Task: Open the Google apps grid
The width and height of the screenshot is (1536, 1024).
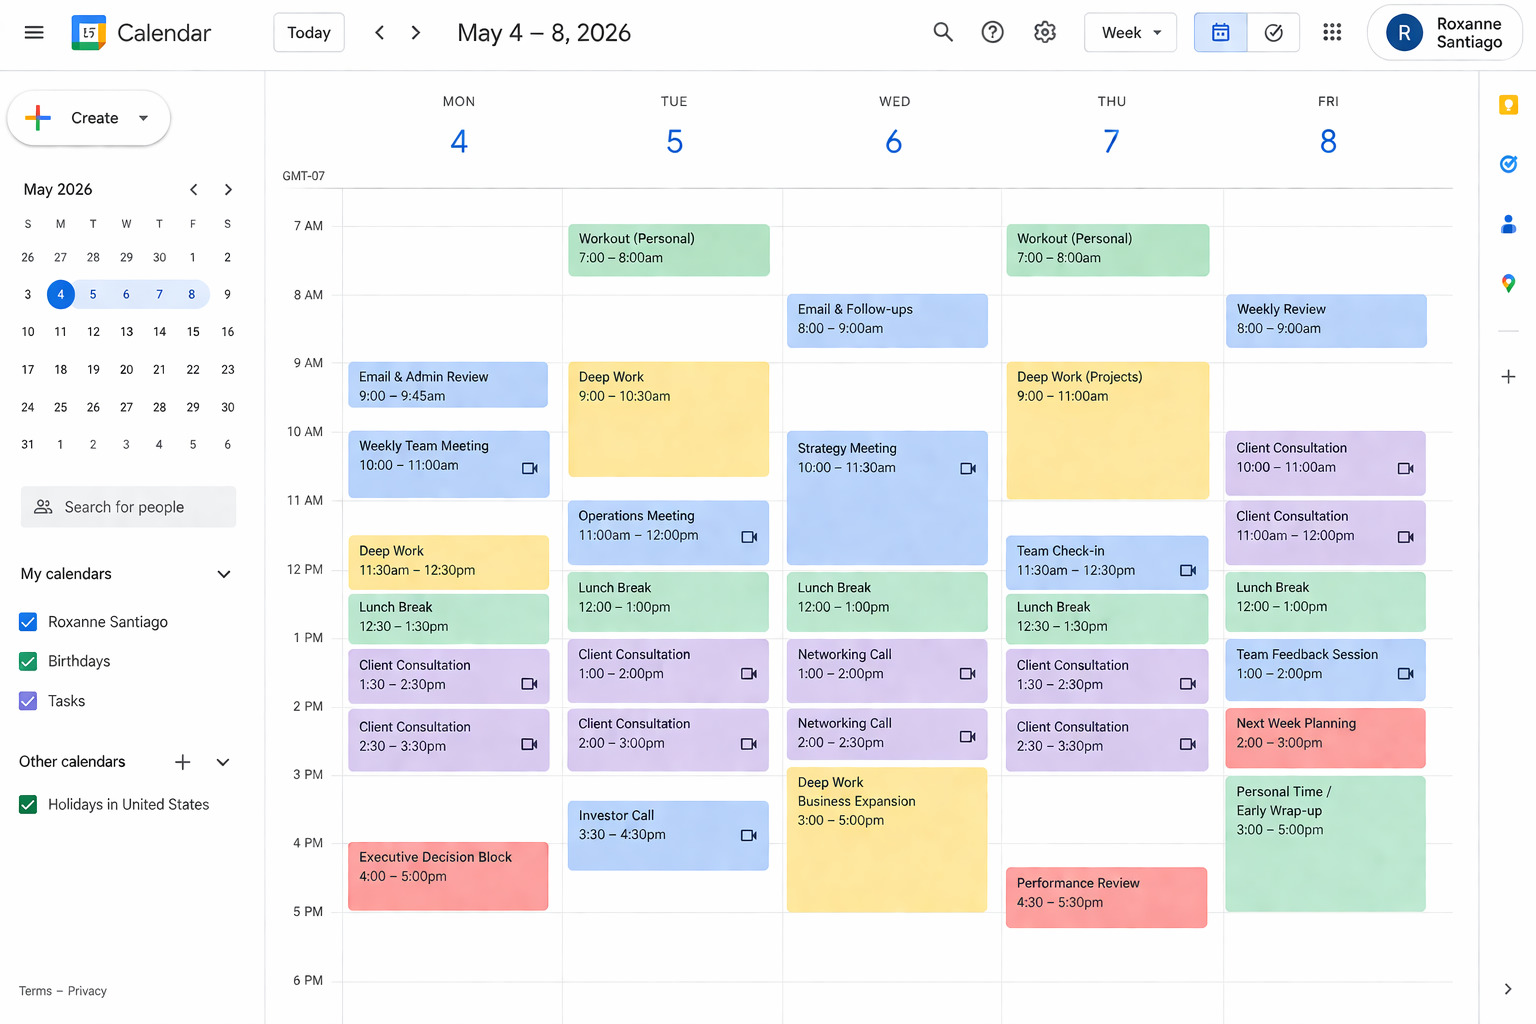Action: click(x=1332, y=32)
